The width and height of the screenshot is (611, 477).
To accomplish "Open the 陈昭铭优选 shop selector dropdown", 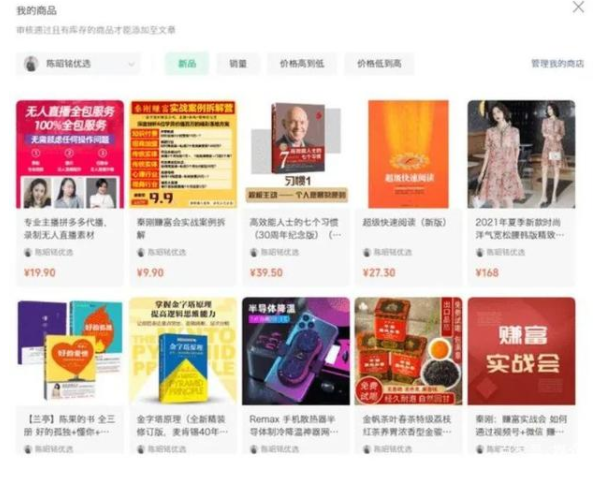I will [x=78, y=64].
